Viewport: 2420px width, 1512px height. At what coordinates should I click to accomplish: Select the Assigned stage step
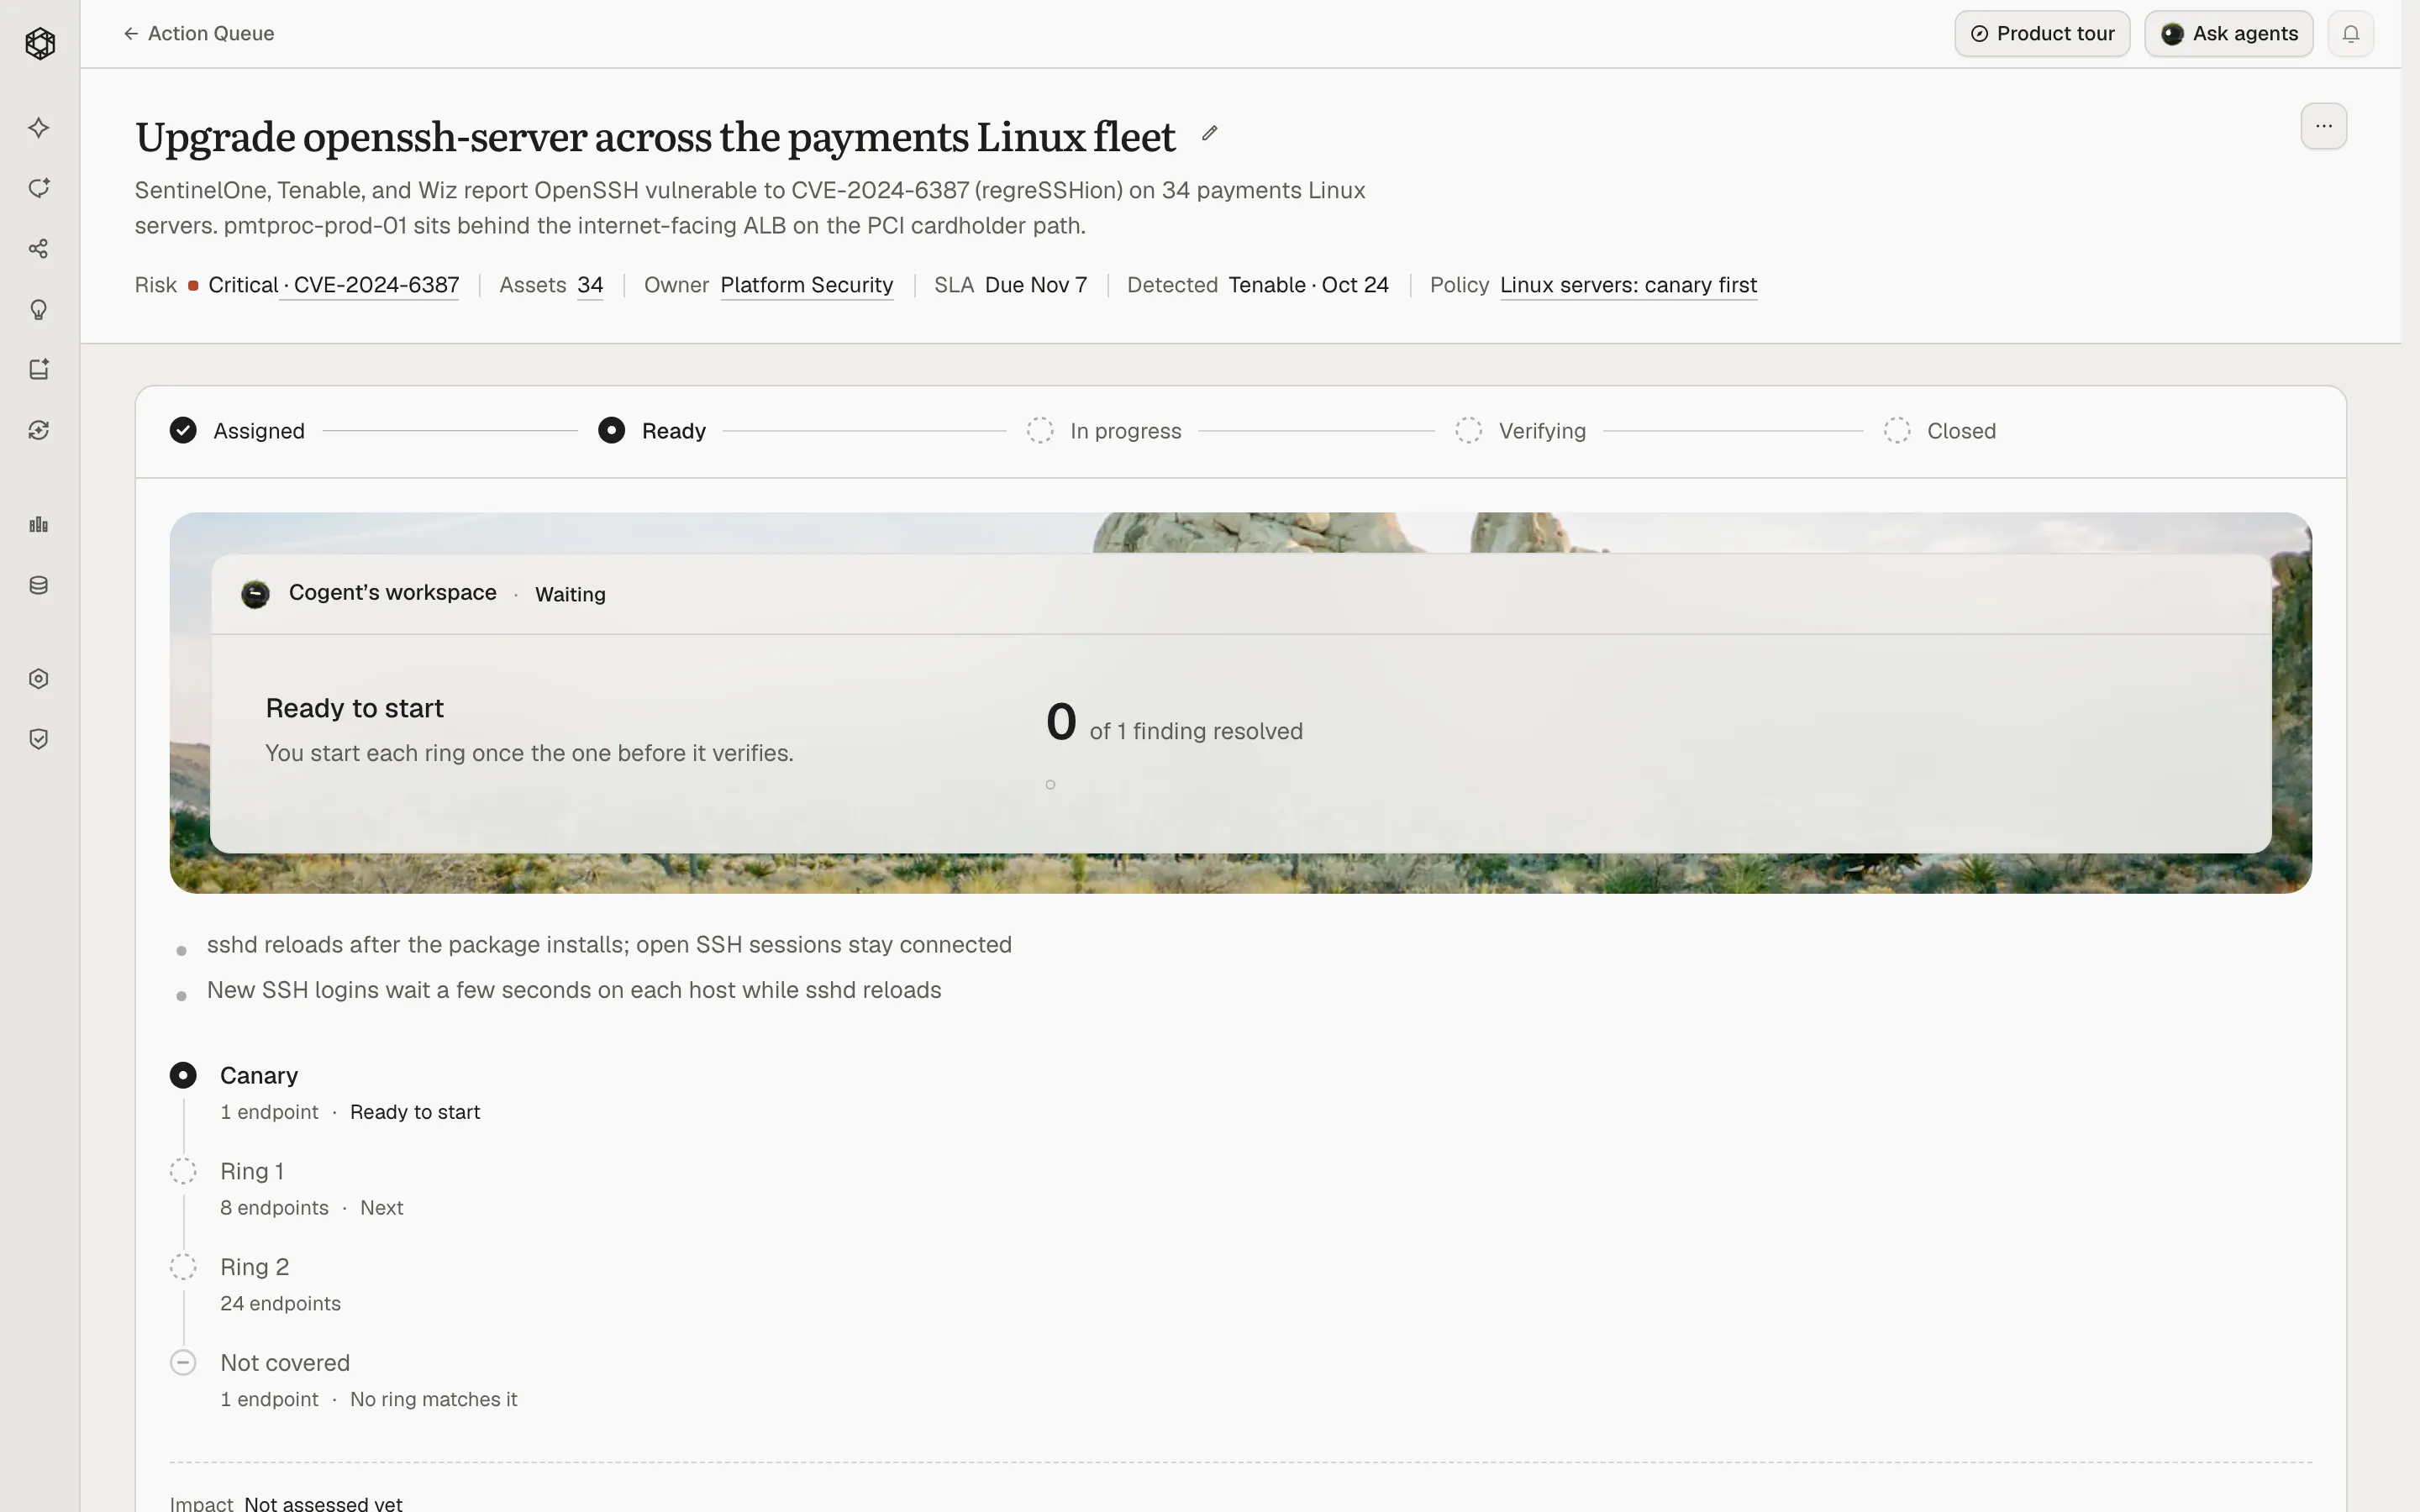[x=238, y=431]
